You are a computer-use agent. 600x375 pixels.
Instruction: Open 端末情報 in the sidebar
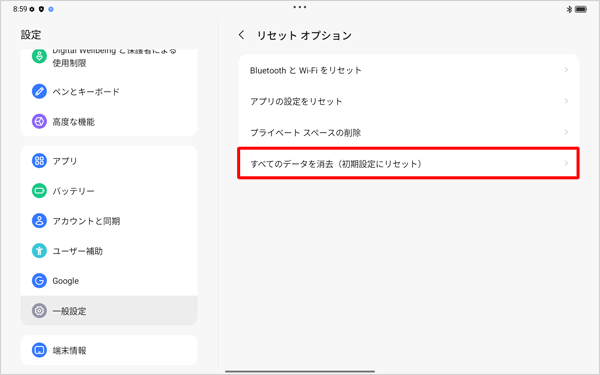(109, 350)
